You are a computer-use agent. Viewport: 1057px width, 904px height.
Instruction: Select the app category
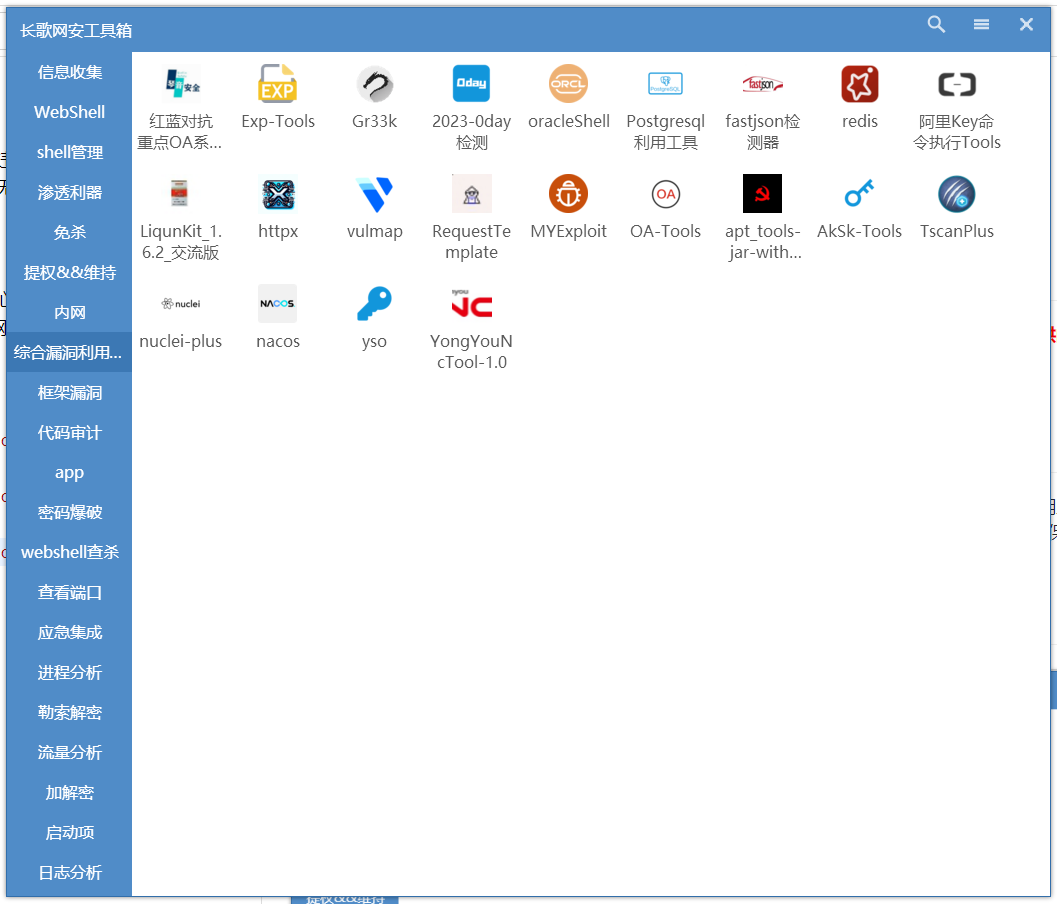[69, 473]
